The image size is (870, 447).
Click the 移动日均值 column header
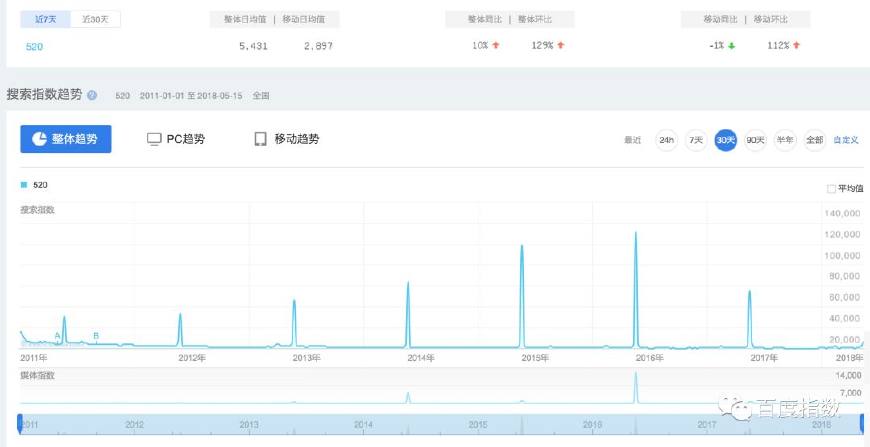pos(304,19)
